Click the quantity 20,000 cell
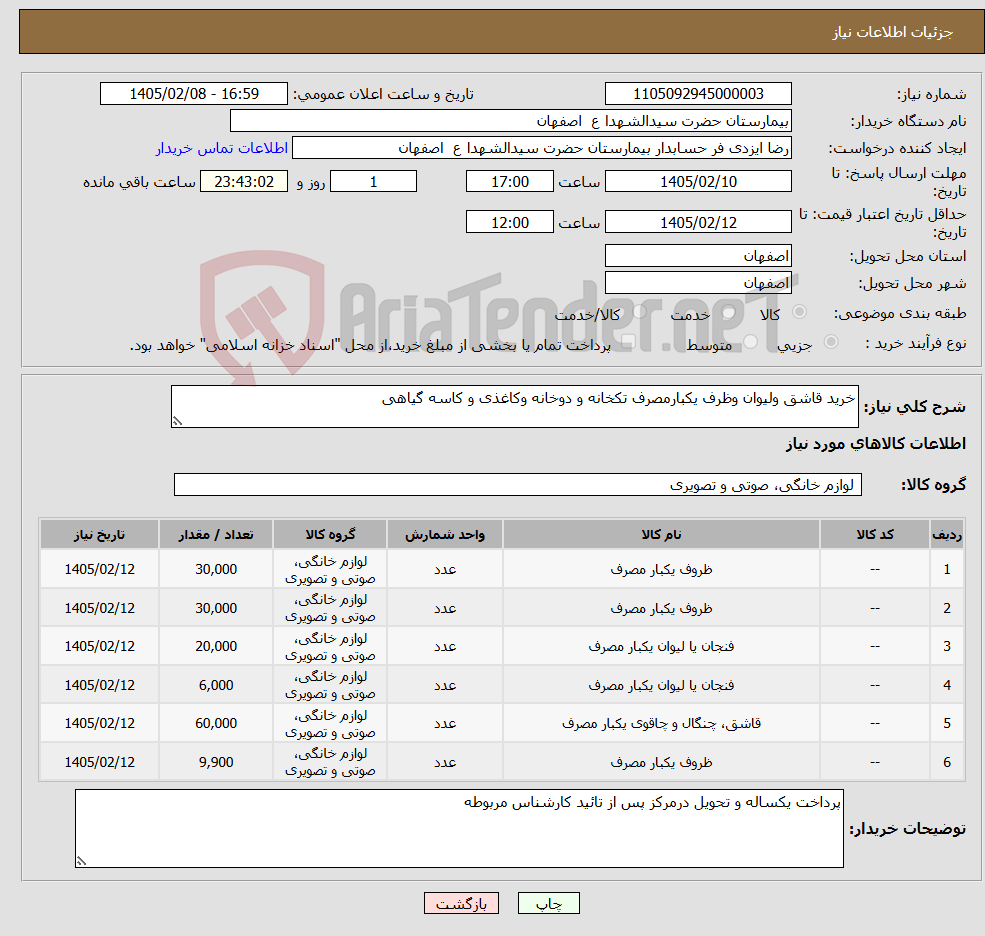The height and width of the screenshot is (936, 985). 215,646
